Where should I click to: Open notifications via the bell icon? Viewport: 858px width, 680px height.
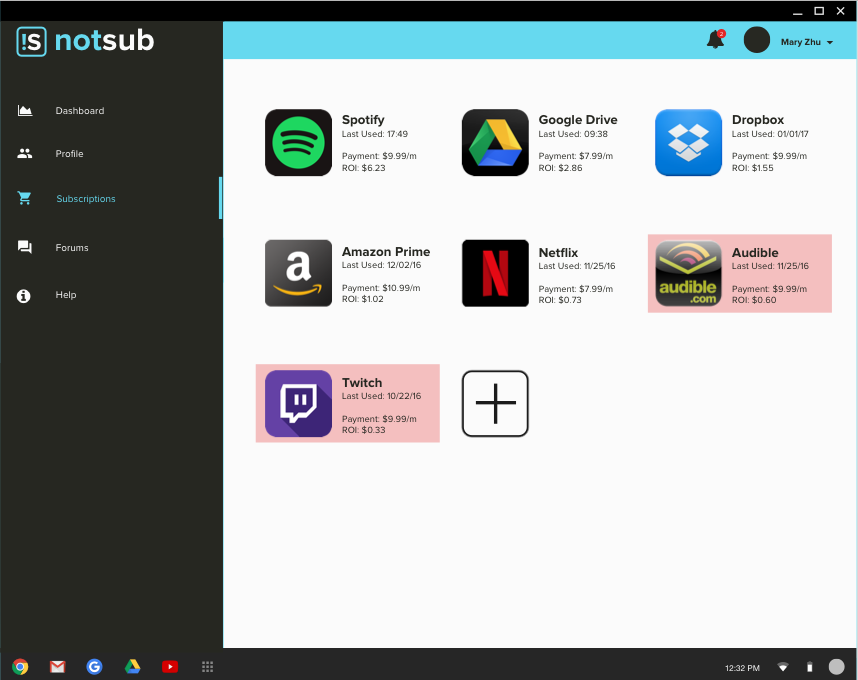coord(715,39)
